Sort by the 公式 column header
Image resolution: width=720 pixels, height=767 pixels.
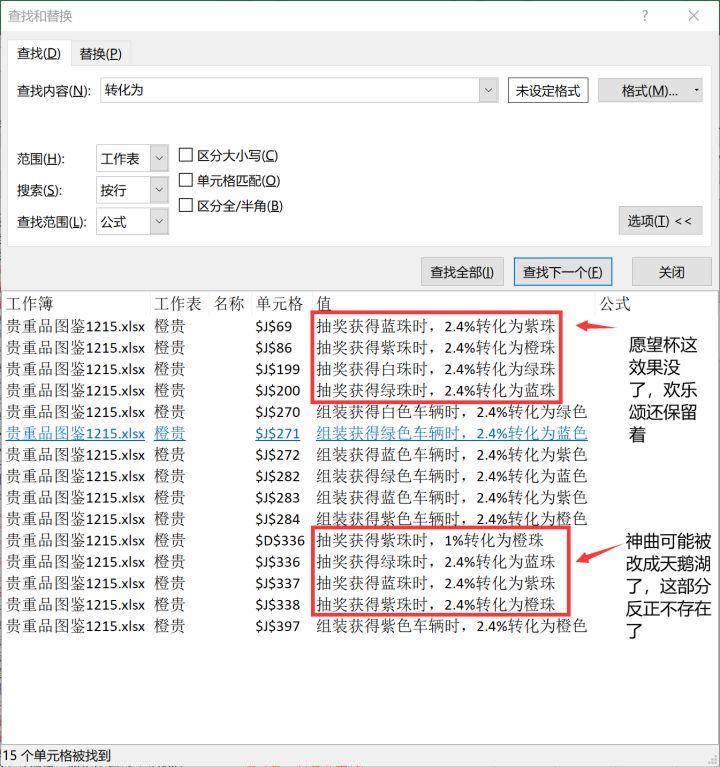[655, 304]
